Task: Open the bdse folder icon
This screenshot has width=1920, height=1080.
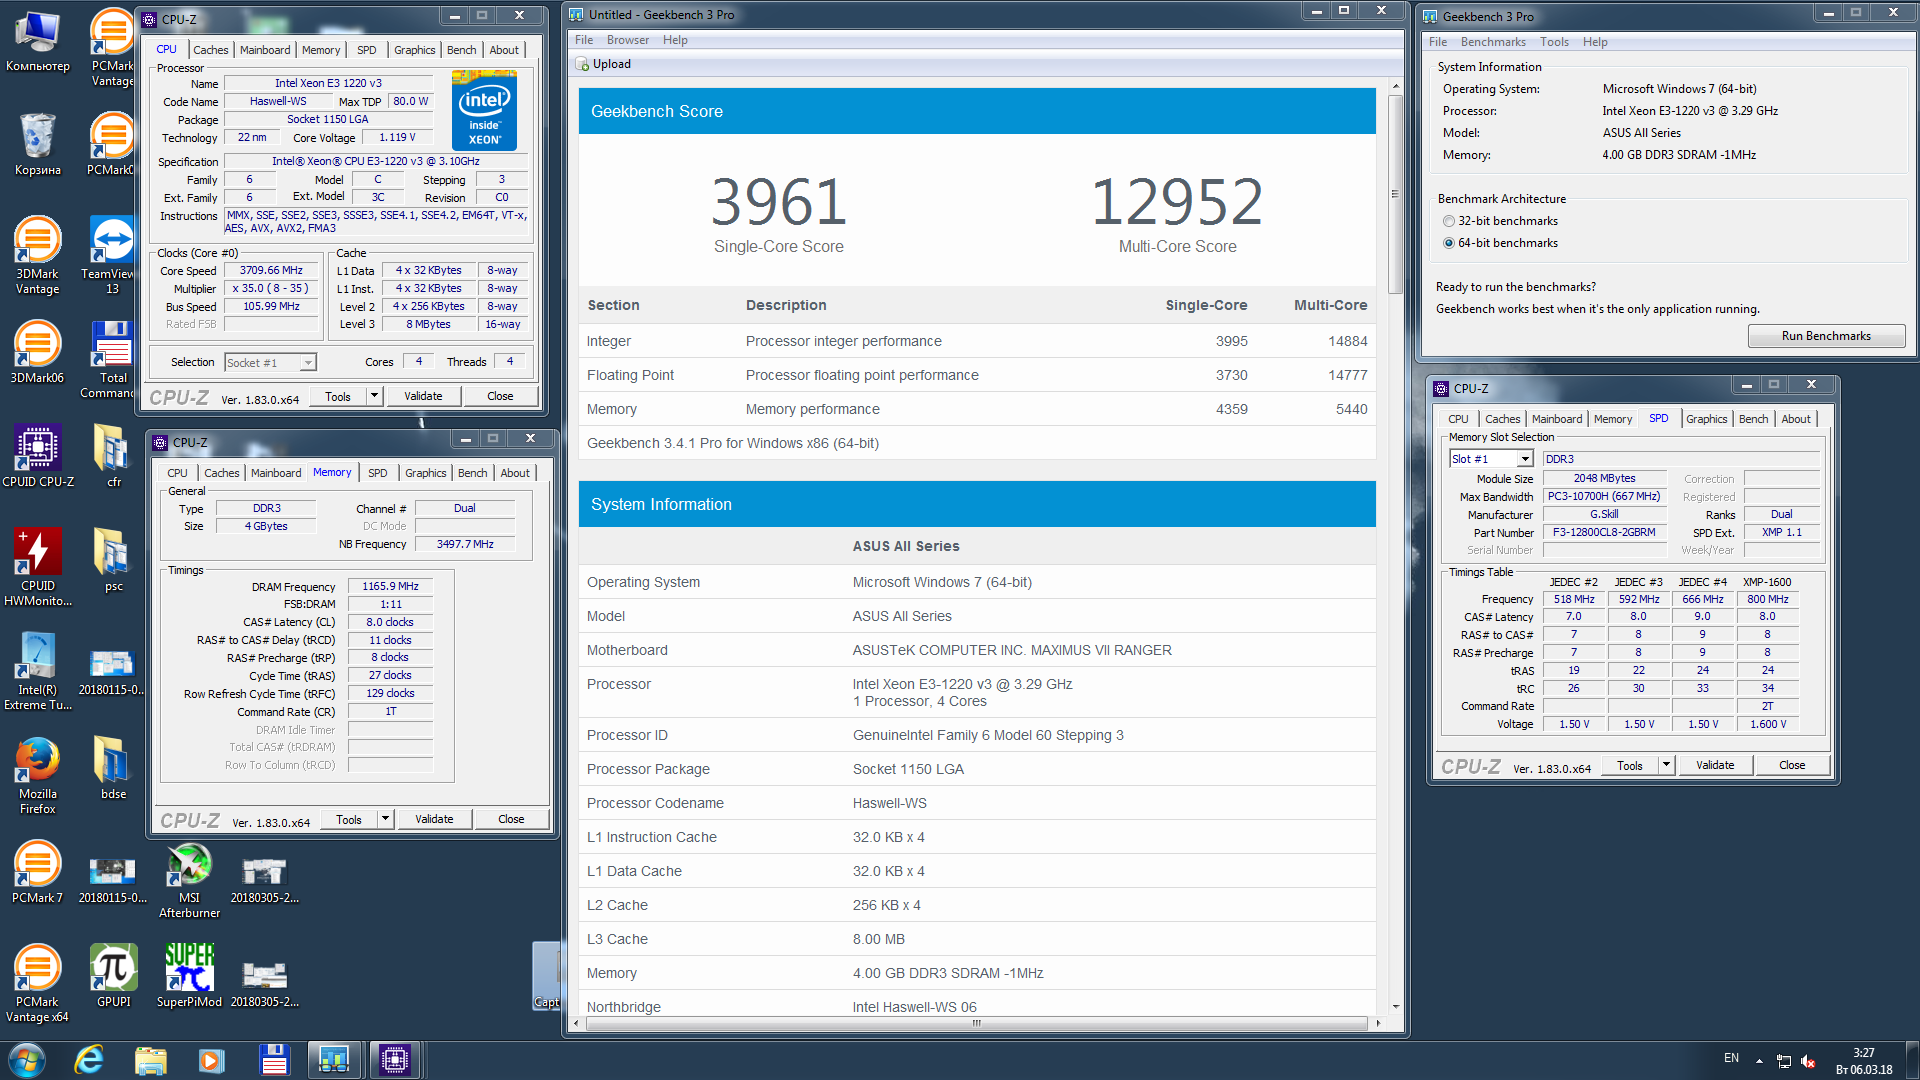Action: tap(113, 768)
